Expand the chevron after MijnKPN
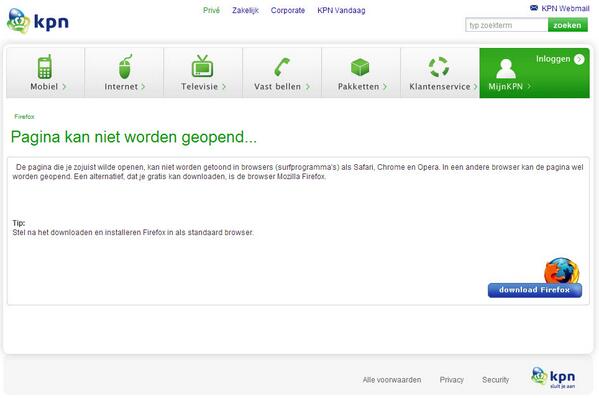The image size is (599, 398). pyautogui.click(x=529, y=86)
